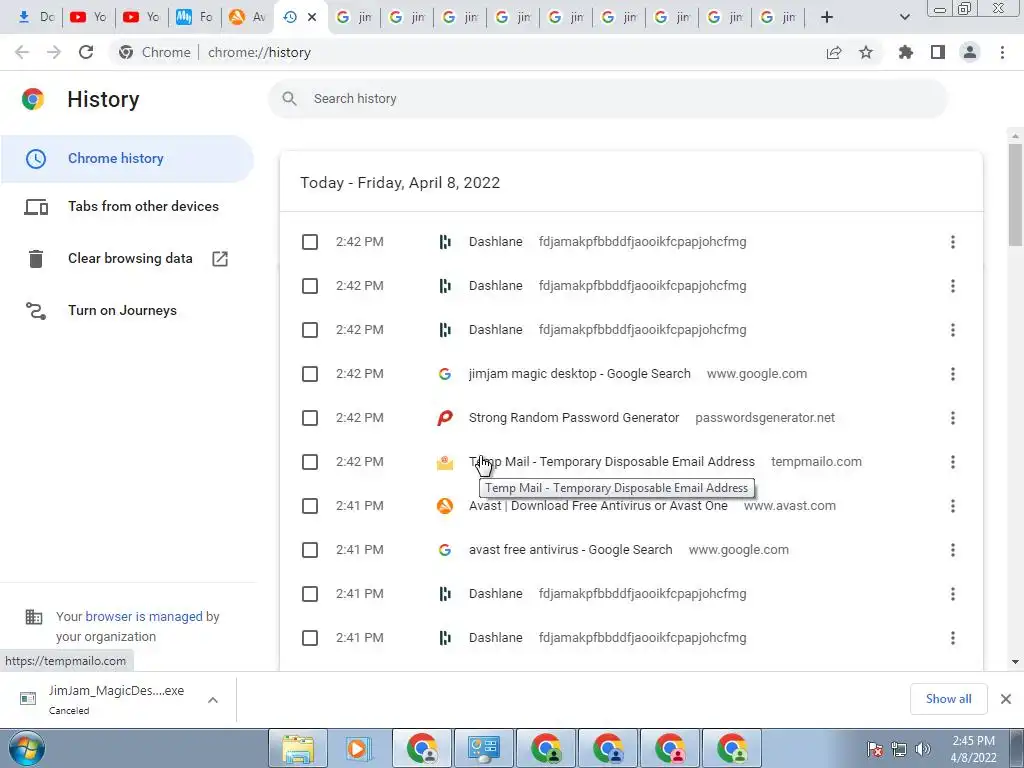Click the search magnifier icon in history
Viewport: 1024px width, 768px height.
tap(289, 99)
